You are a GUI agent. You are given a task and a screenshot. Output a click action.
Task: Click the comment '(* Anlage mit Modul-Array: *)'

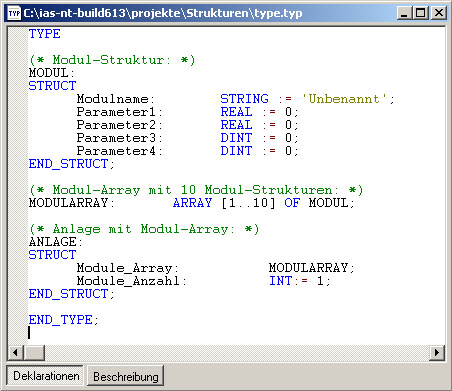tap(144, 229)
